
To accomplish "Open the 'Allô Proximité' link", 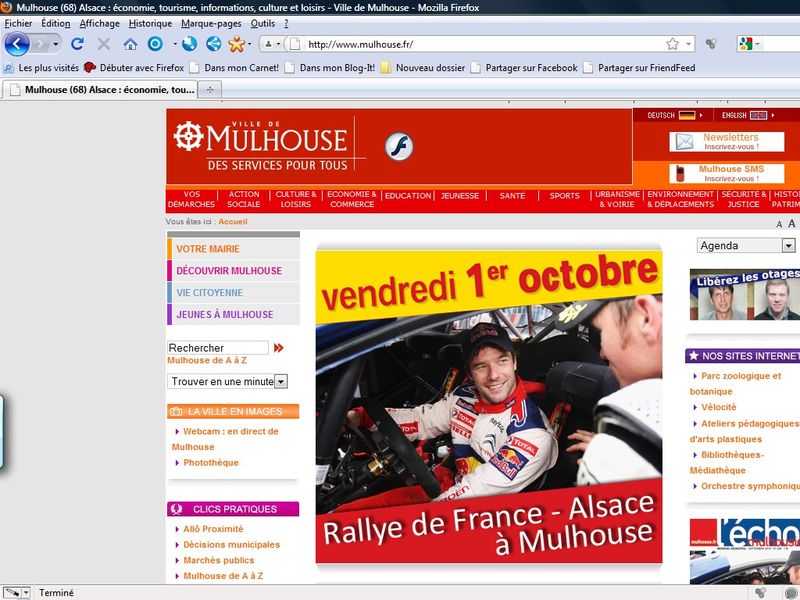I will click(213, 529).
